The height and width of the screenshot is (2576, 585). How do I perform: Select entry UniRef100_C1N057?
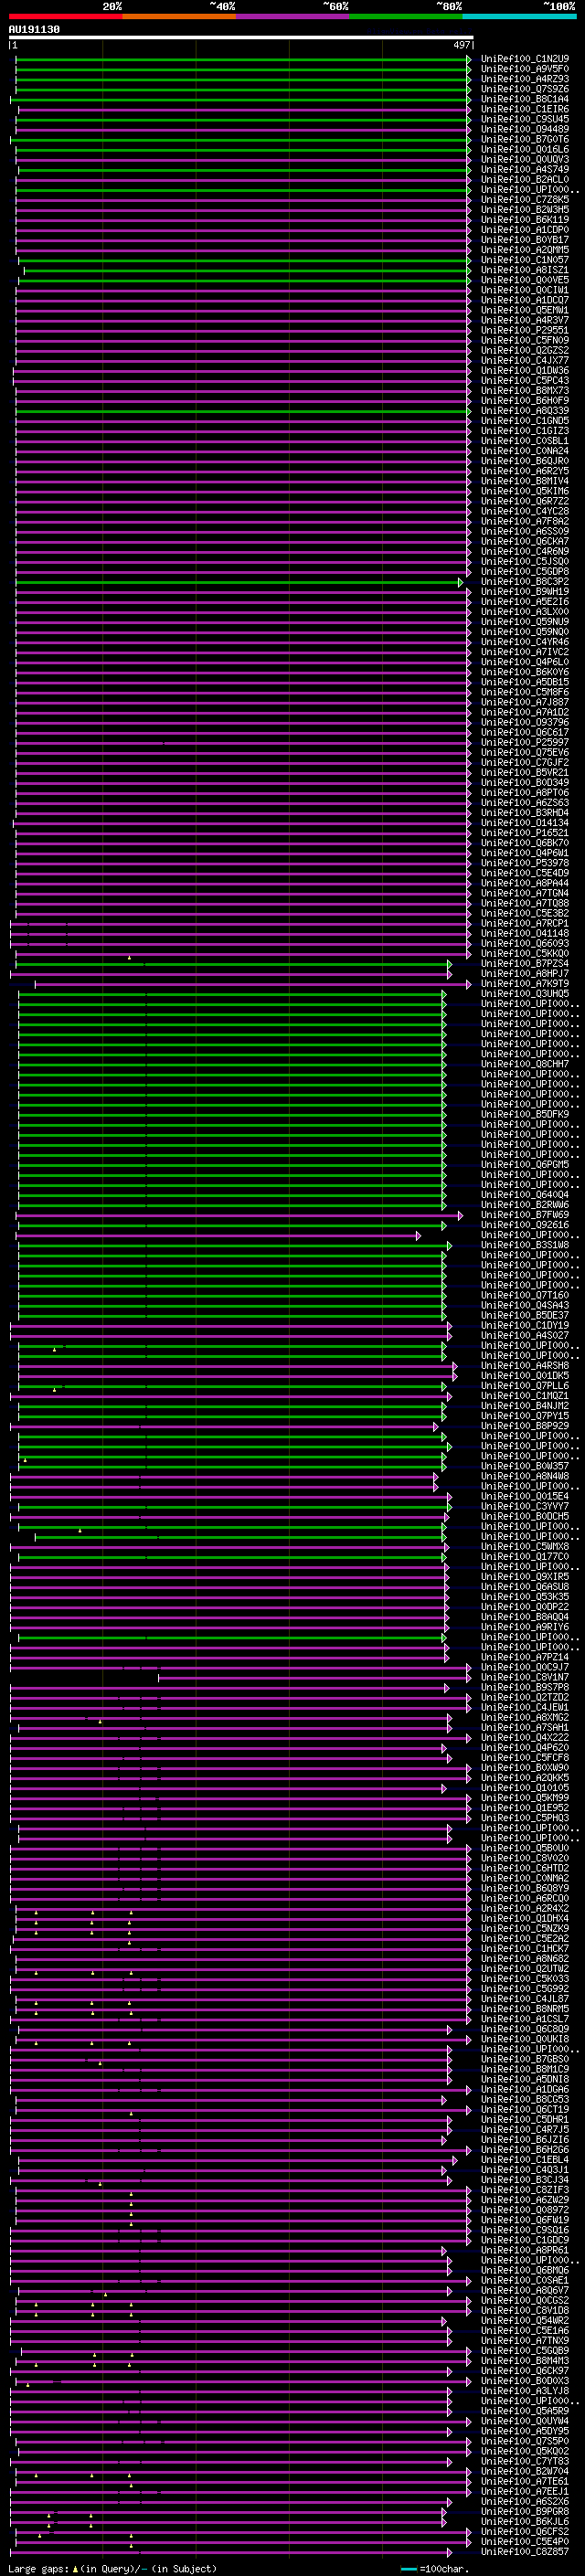click(525, 260)
